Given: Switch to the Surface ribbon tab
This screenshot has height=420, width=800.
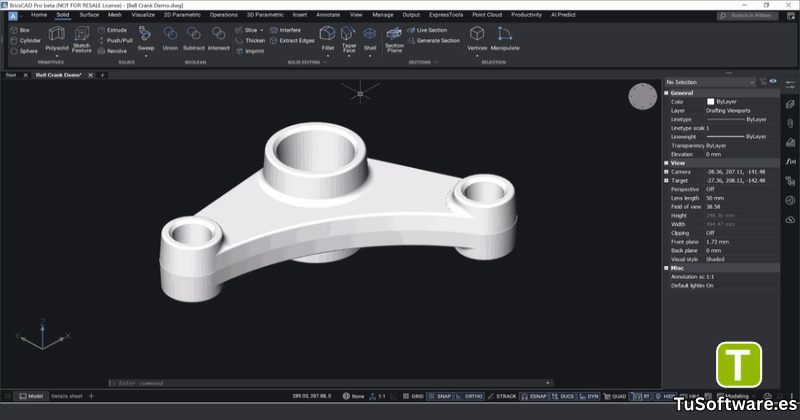Looking at the screenshot, I should click(x=89, y=15).
